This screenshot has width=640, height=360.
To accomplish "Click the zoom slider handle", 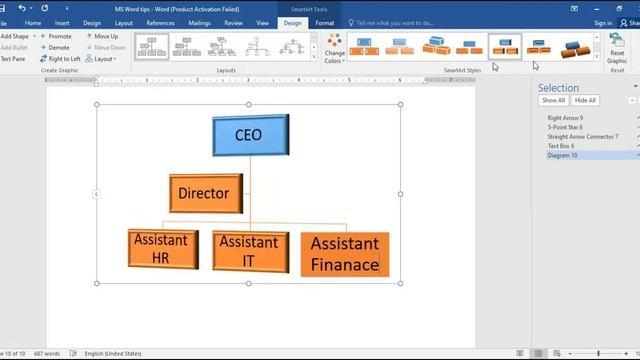I will tap(598, 353).
